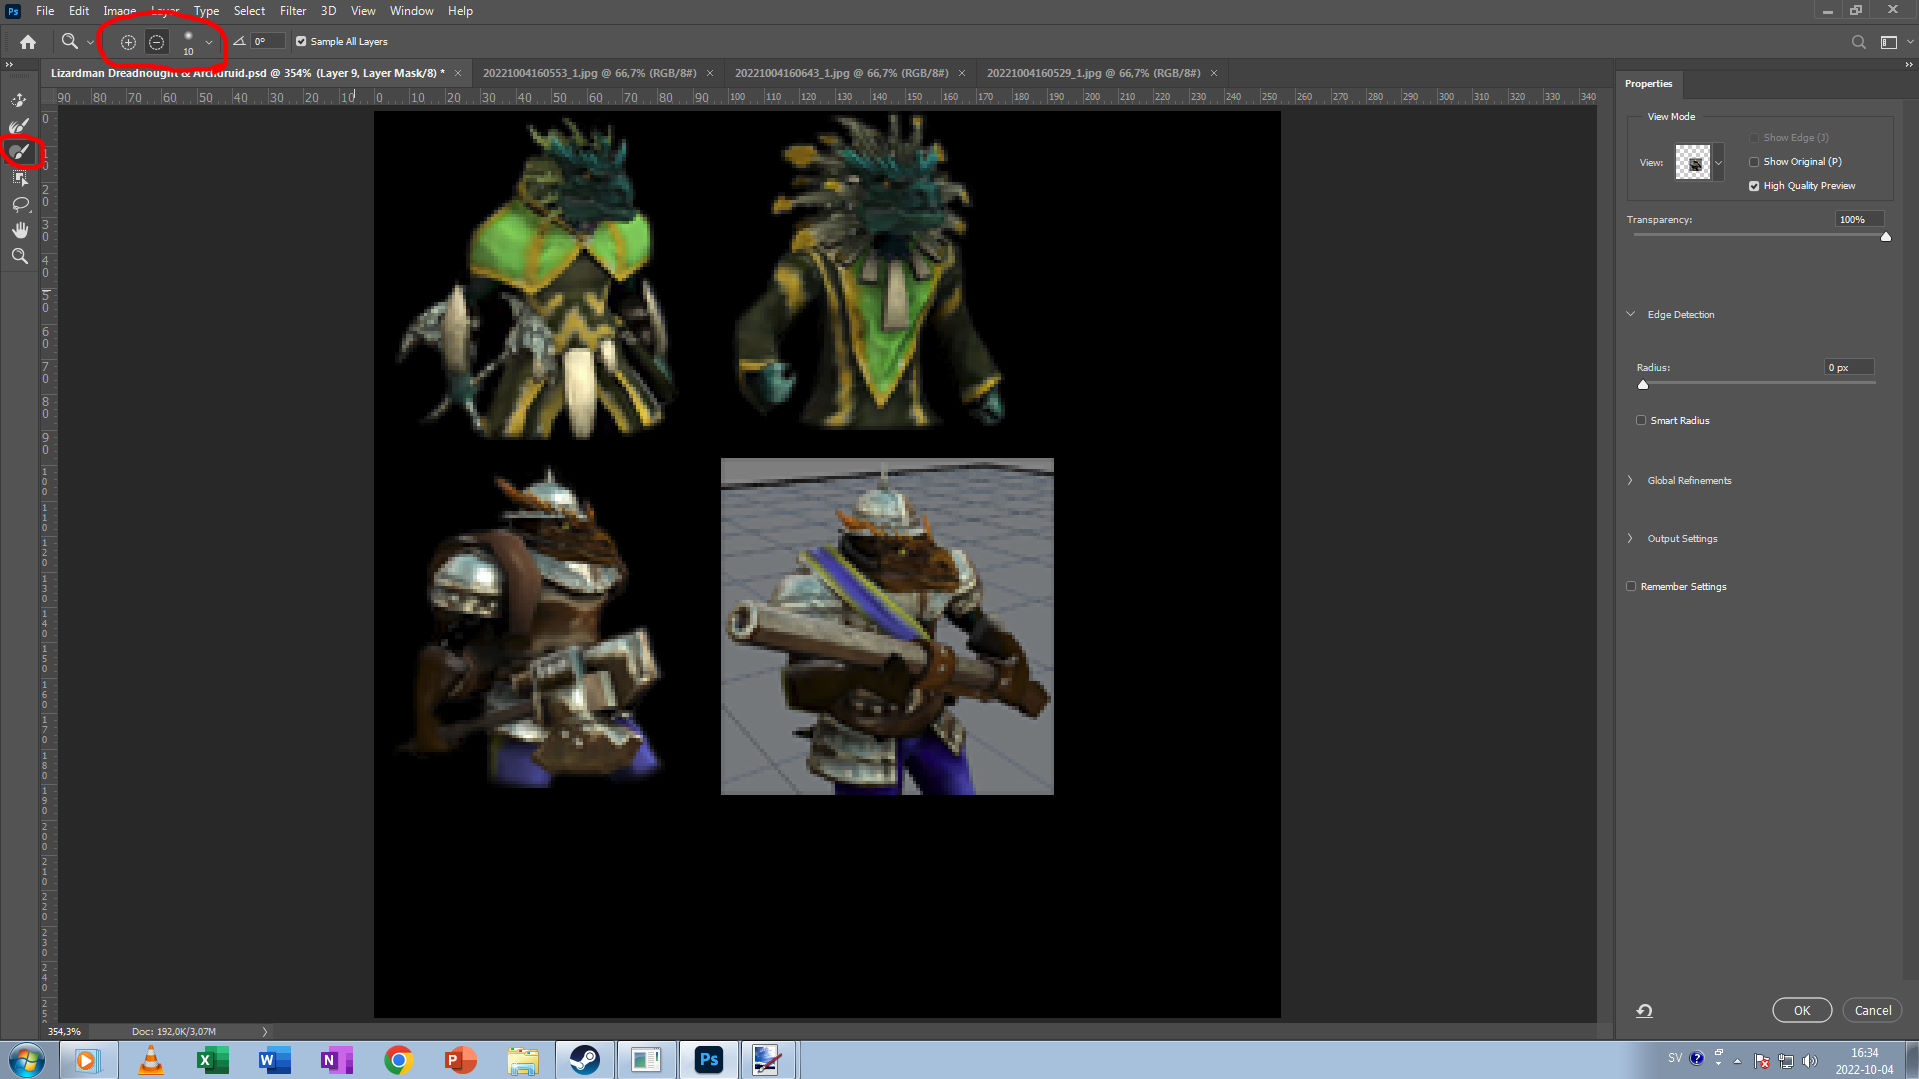The width and height of the screenshot is (1919, 1079).
Task: Click the search icon in options bar
Action: click(1858, 42)
